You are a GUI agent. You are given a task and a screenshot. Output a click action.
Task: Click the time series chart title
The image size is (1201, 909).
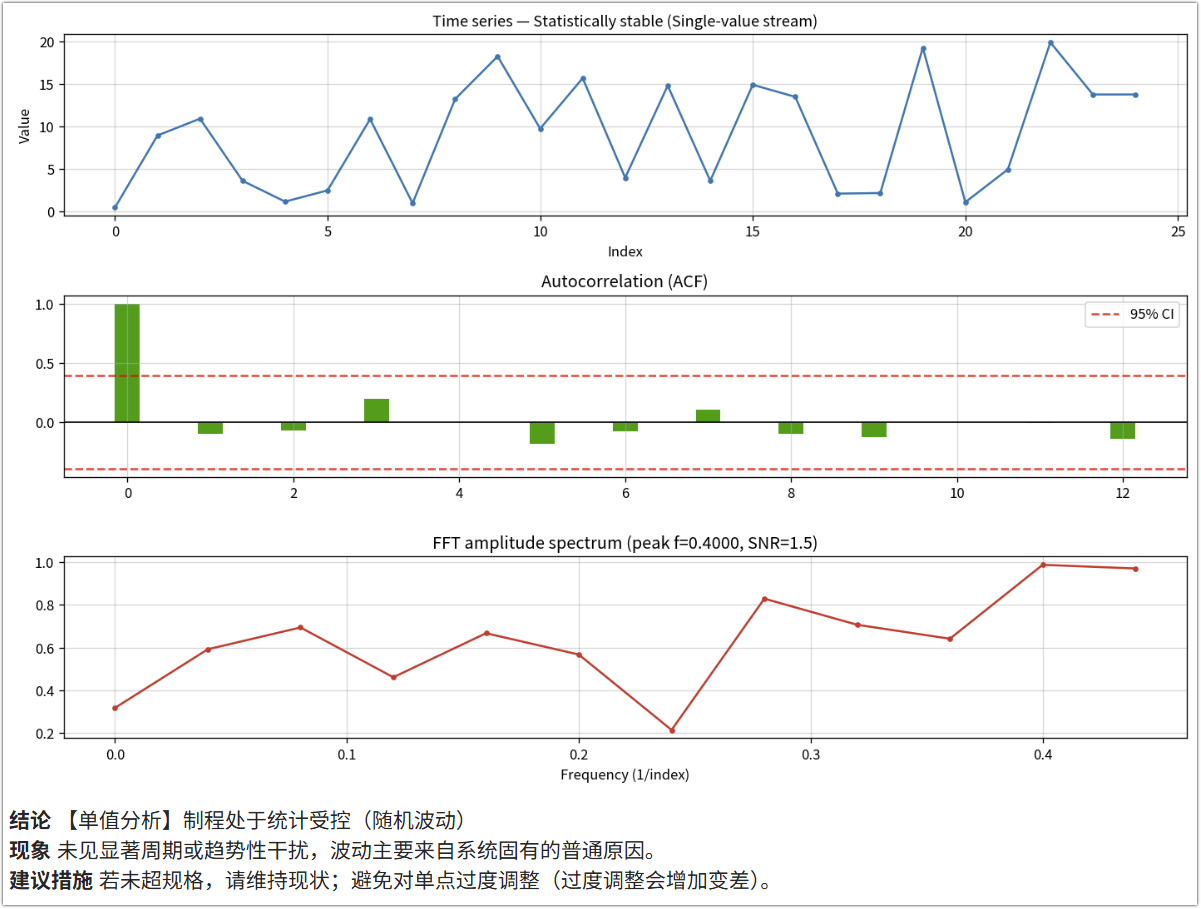click(624, 21)
